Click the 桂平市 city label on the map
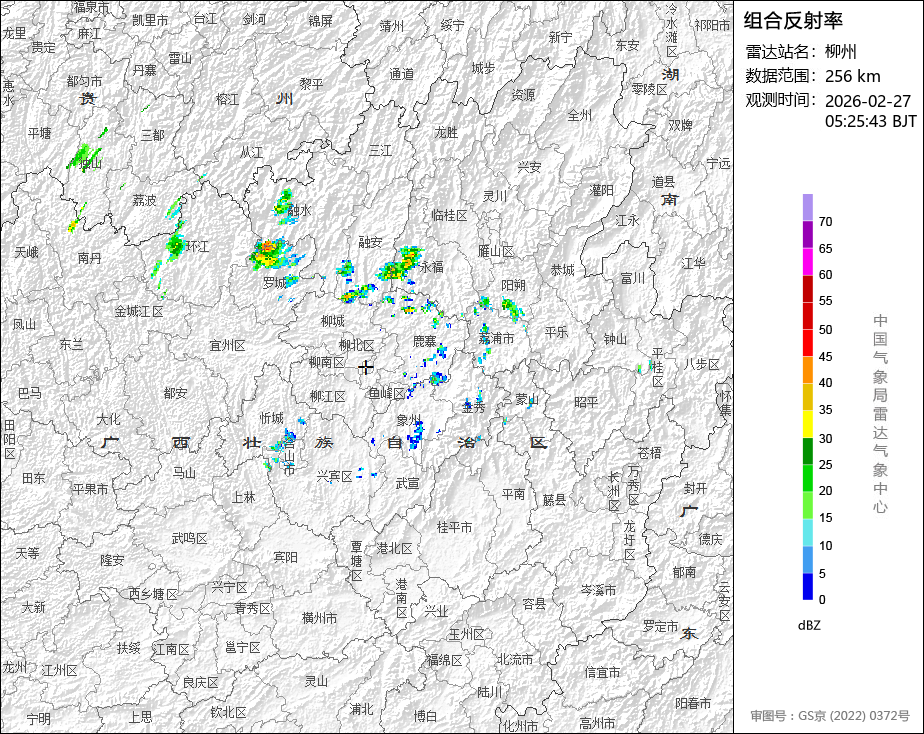This screenshot has height=734, width=924. point(454,526)
